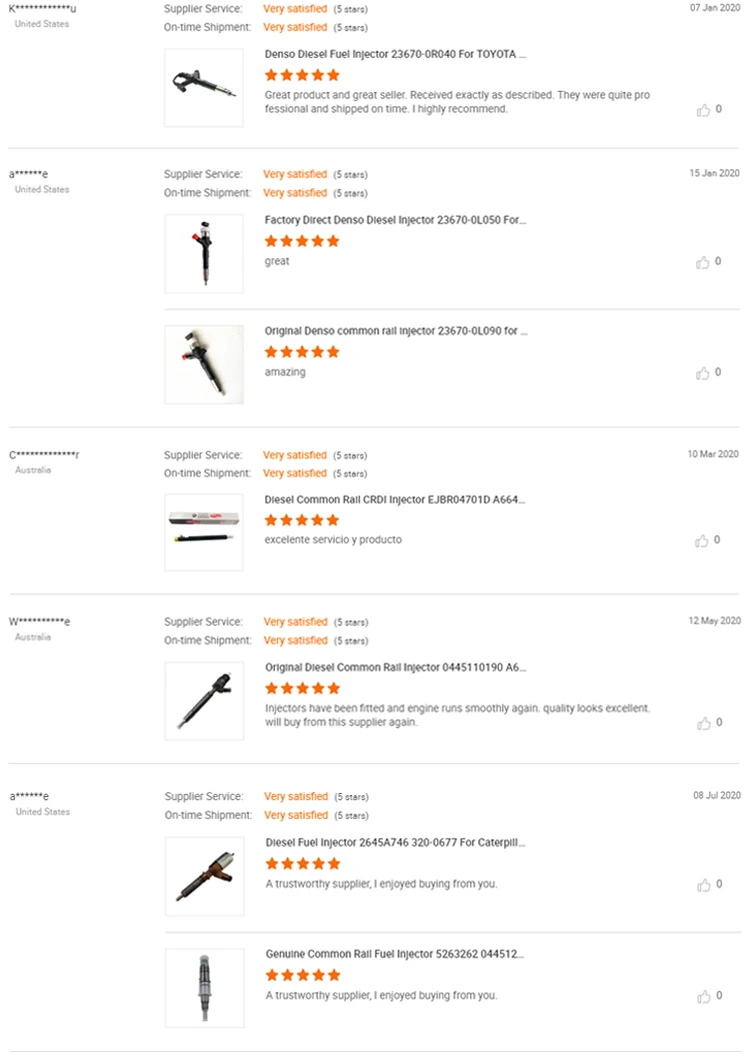Open Diesel Fuel Injector 2645A746 Caterpillar link
Viewport: 750px width, 1058px height.
click(395, 843)
